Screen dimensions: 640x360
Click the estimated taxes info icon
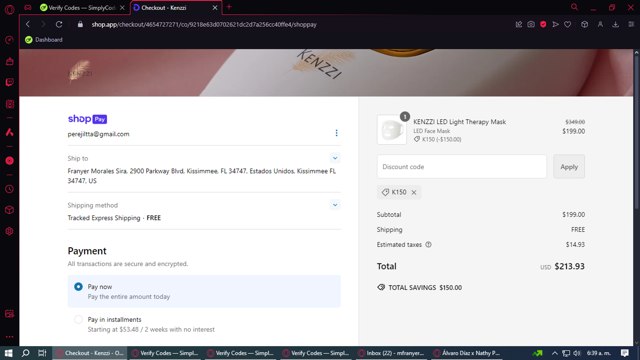point(428,244)
